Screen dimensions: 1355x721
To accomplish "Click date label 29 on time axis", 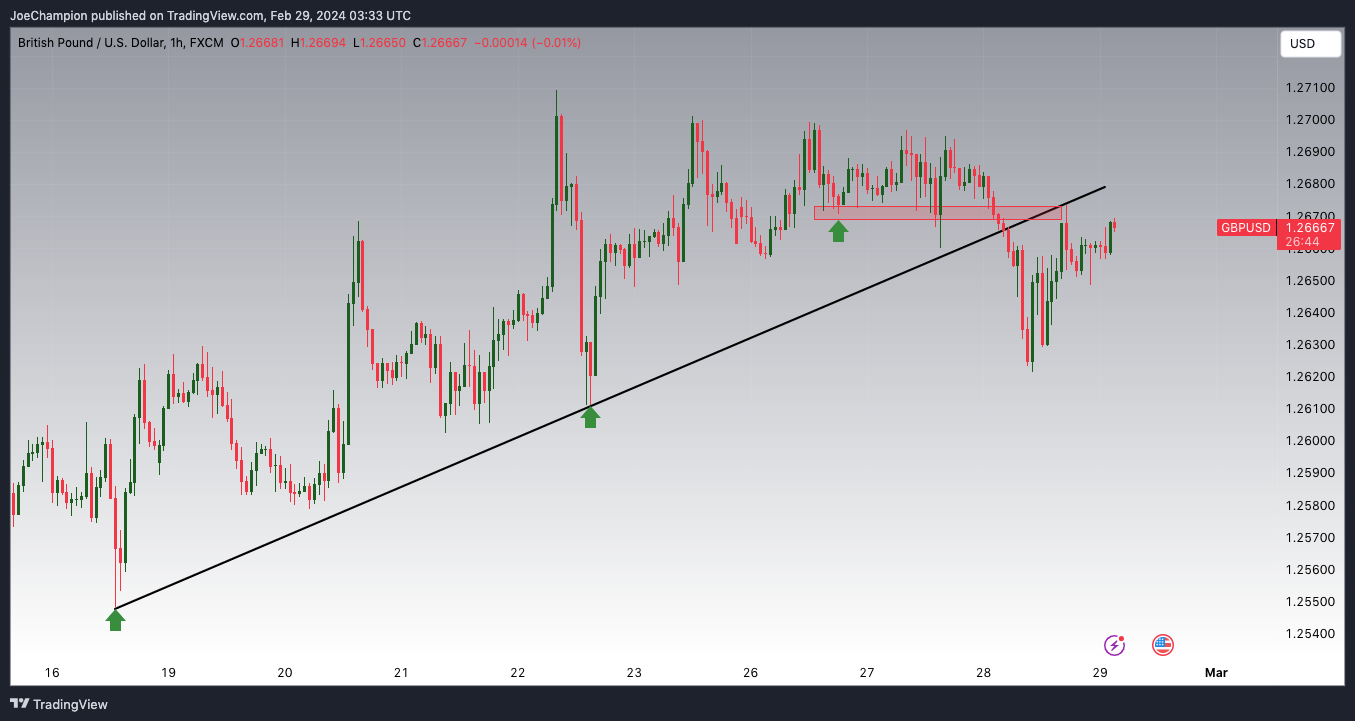I will (x=1100, y=673).
